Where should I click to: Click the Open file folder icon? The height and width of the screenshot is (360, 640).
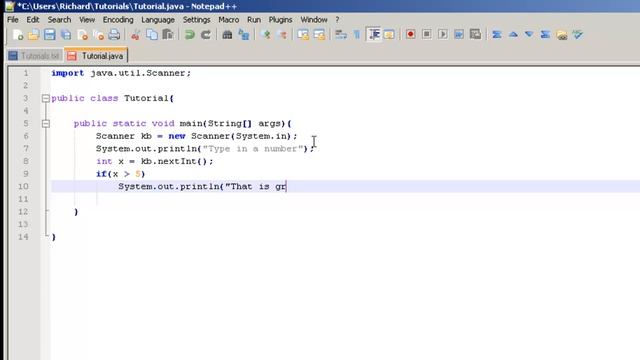33,35
